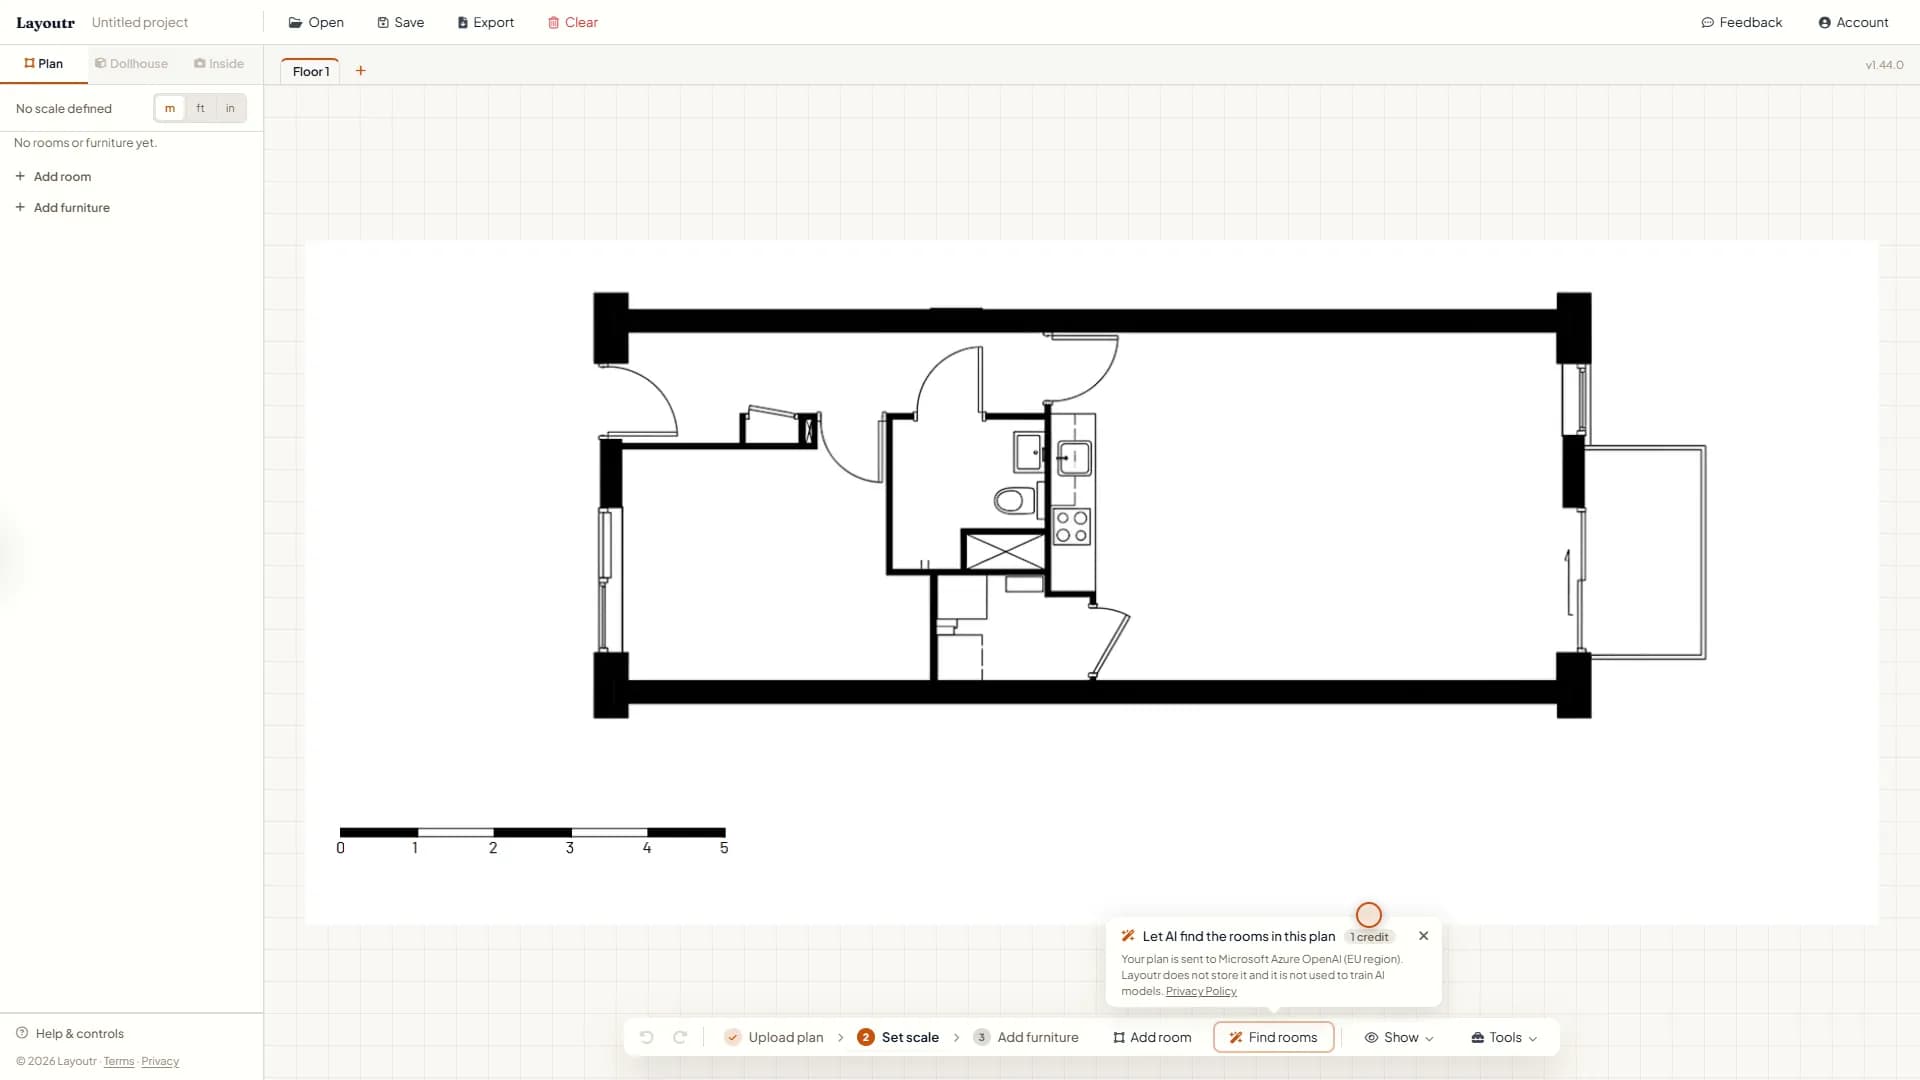Click the plus icon beside Add furniture
Screen dimensions: 1920x1080
20,207
